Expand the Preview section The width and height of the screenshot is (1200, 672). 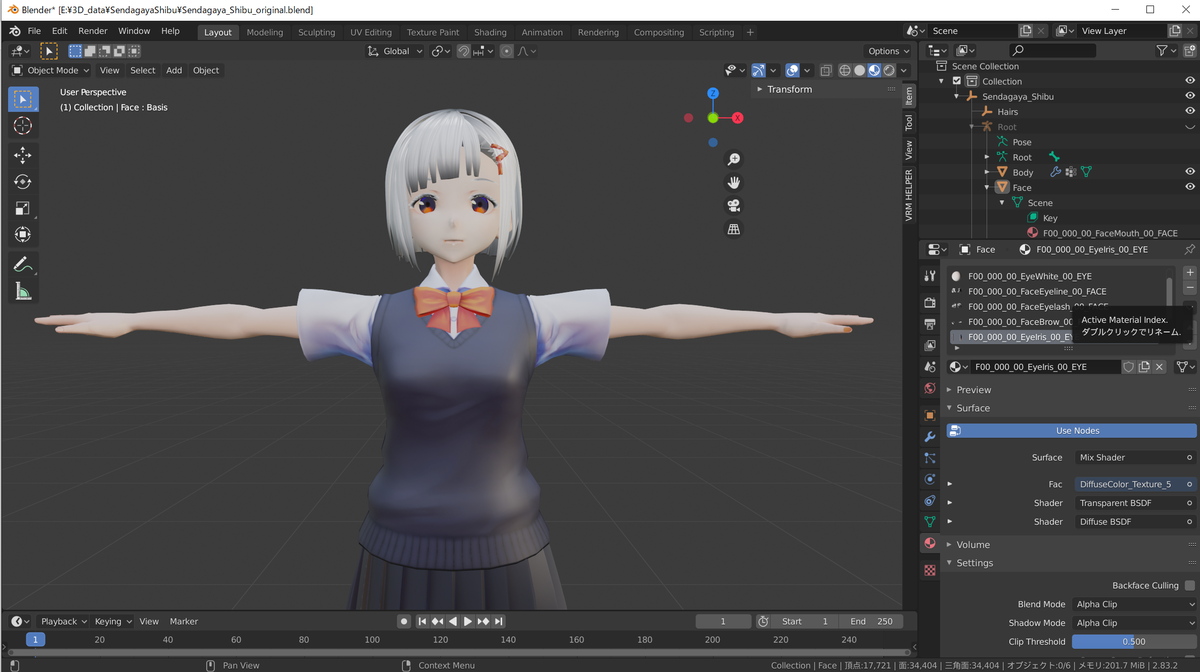click(974, 390)
